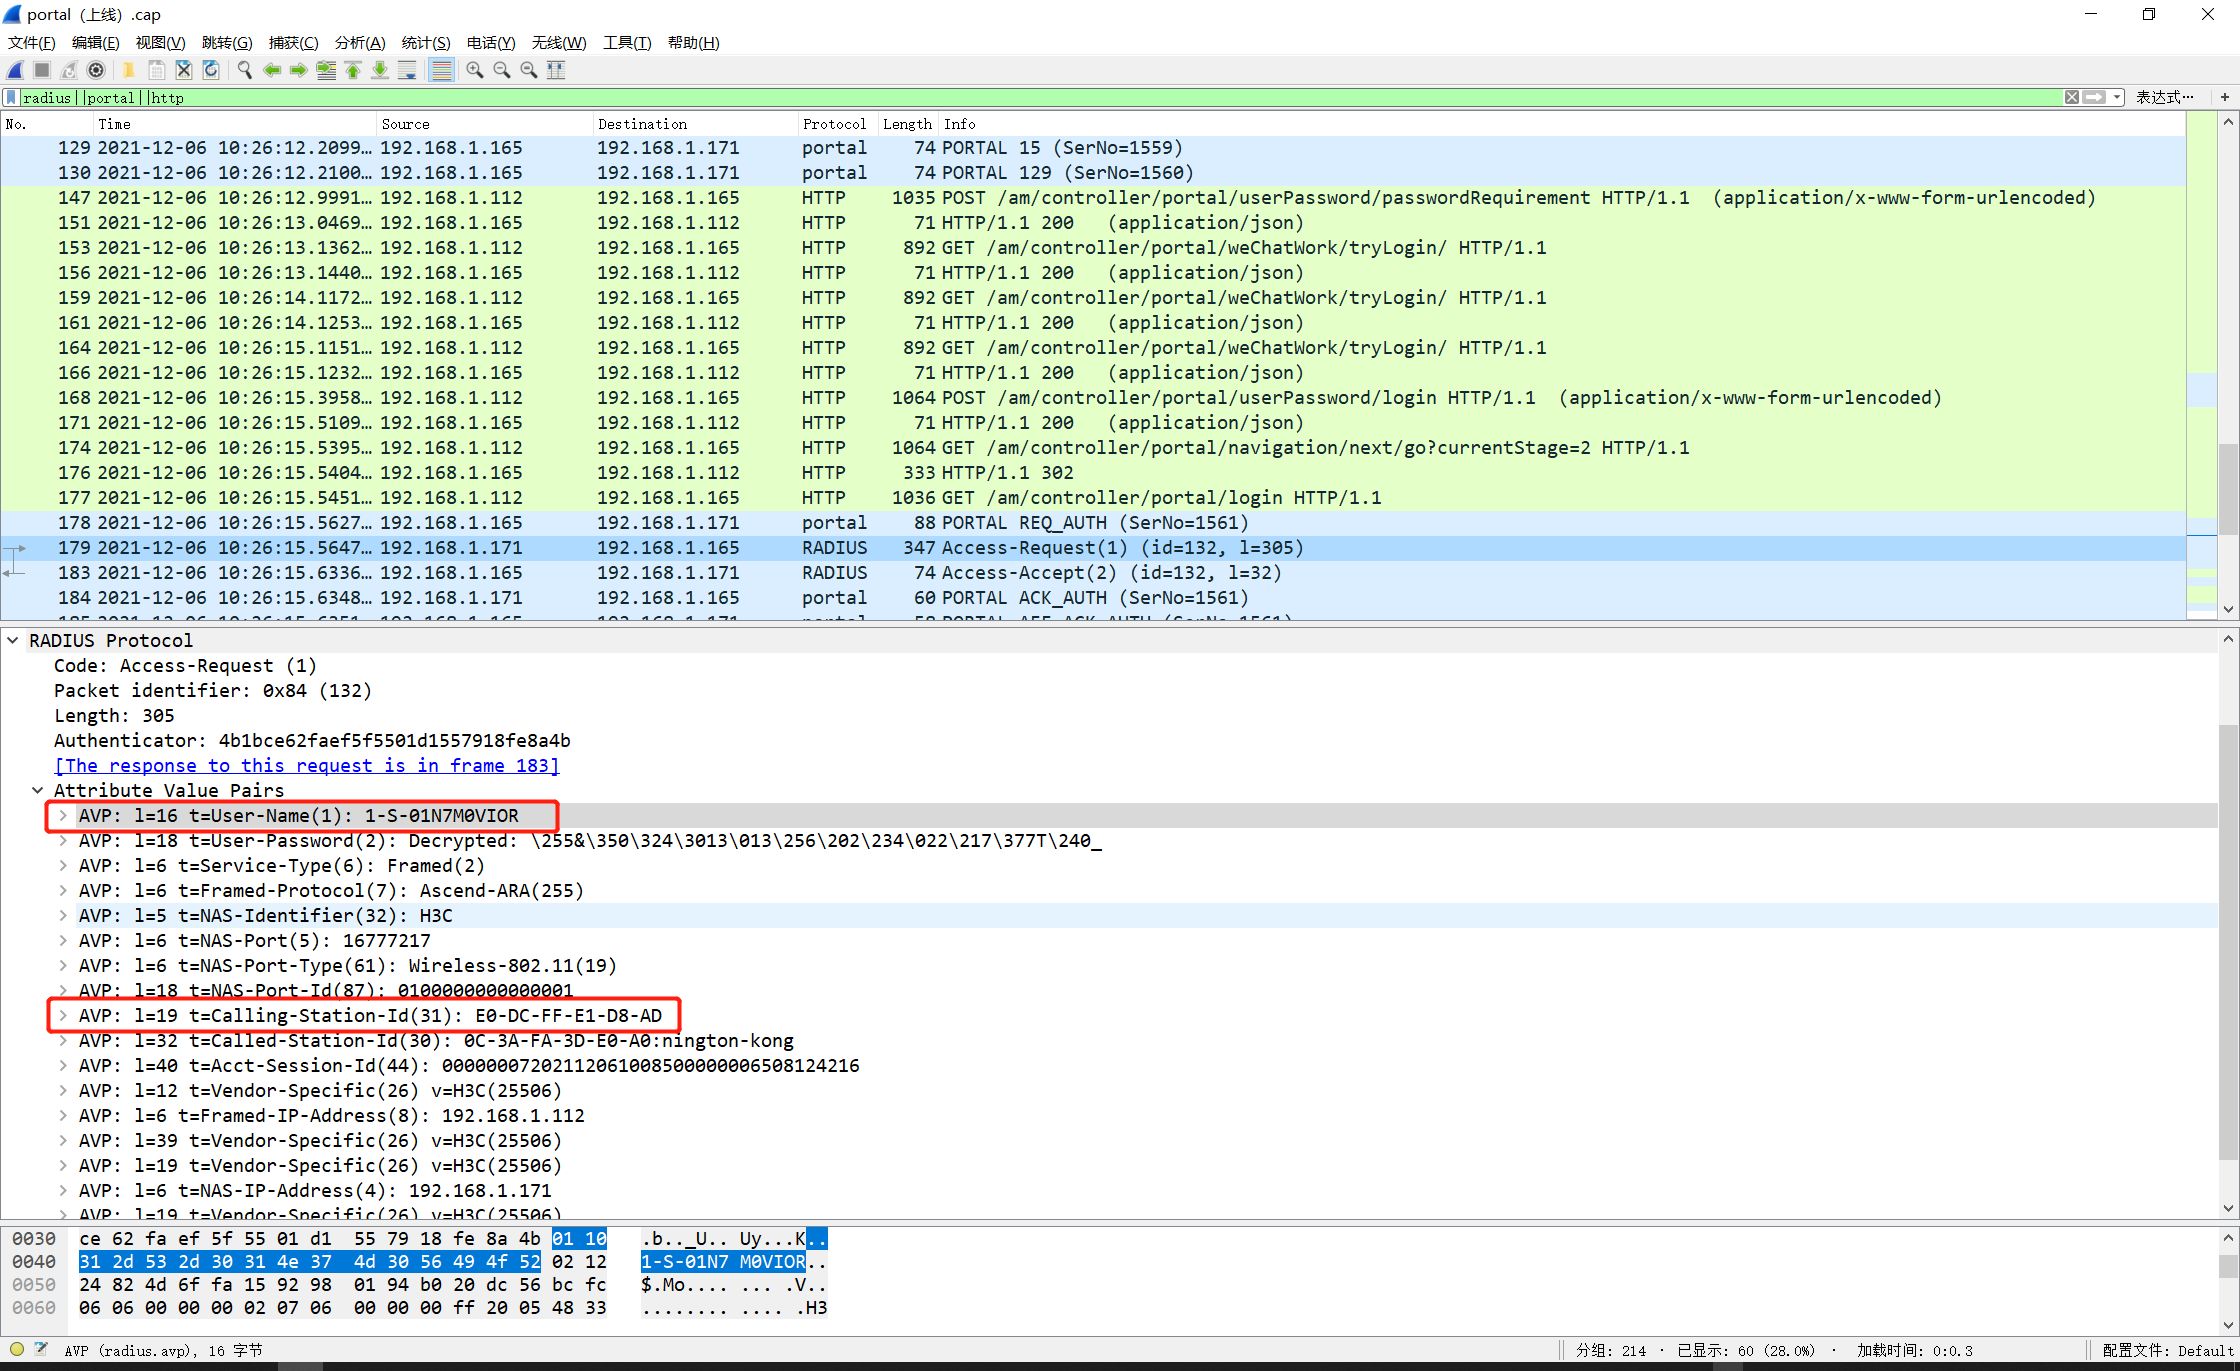Reload this capture file
Image resolution: width=2240 pixels, height=1371 pixels.
click(x=211, y=70)
